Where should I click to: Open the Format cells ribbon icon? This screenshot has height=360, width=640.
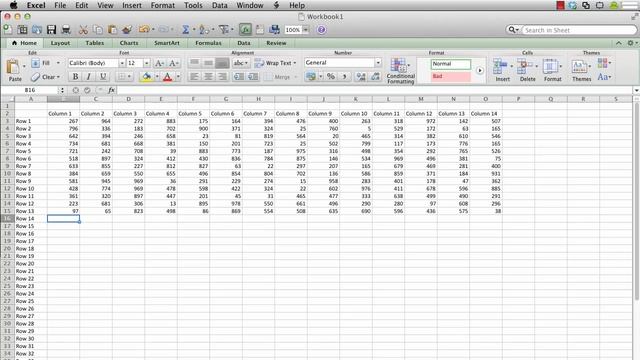(x=551, y=66)
